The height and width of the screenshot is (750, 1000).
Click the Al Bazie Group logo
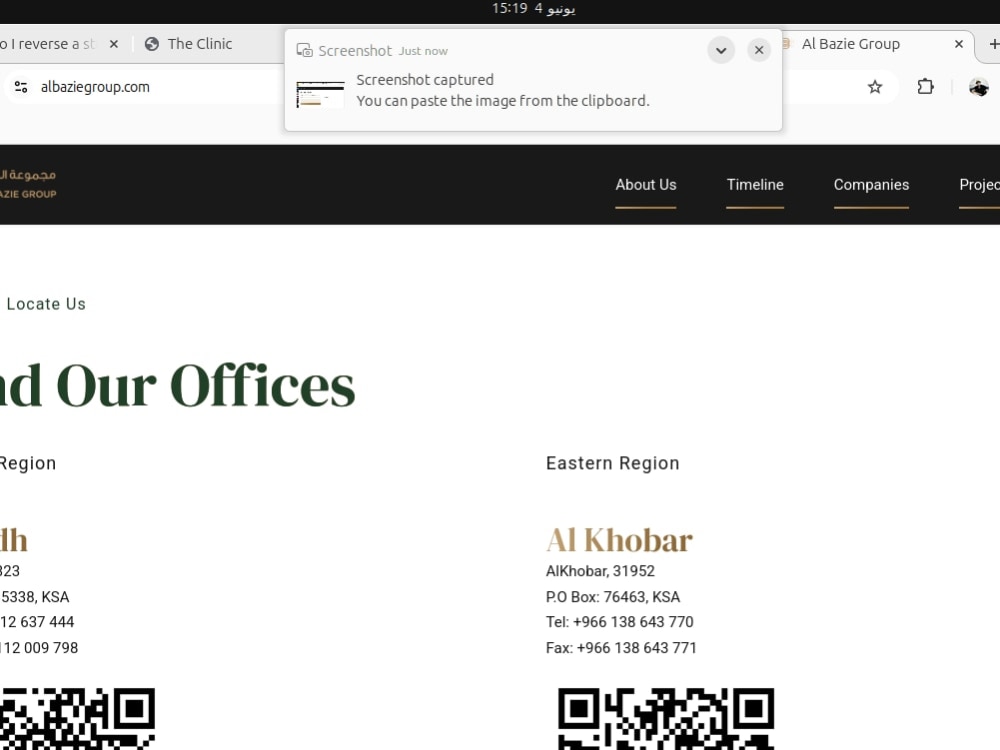(28, 184)
